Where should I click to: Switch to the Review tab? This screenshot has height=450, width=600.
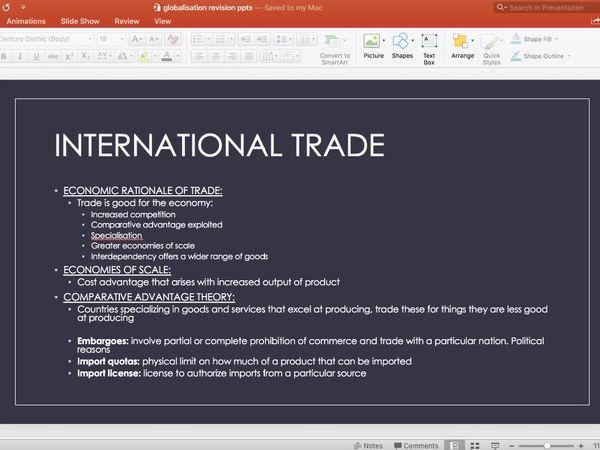(x=127, y=21)
